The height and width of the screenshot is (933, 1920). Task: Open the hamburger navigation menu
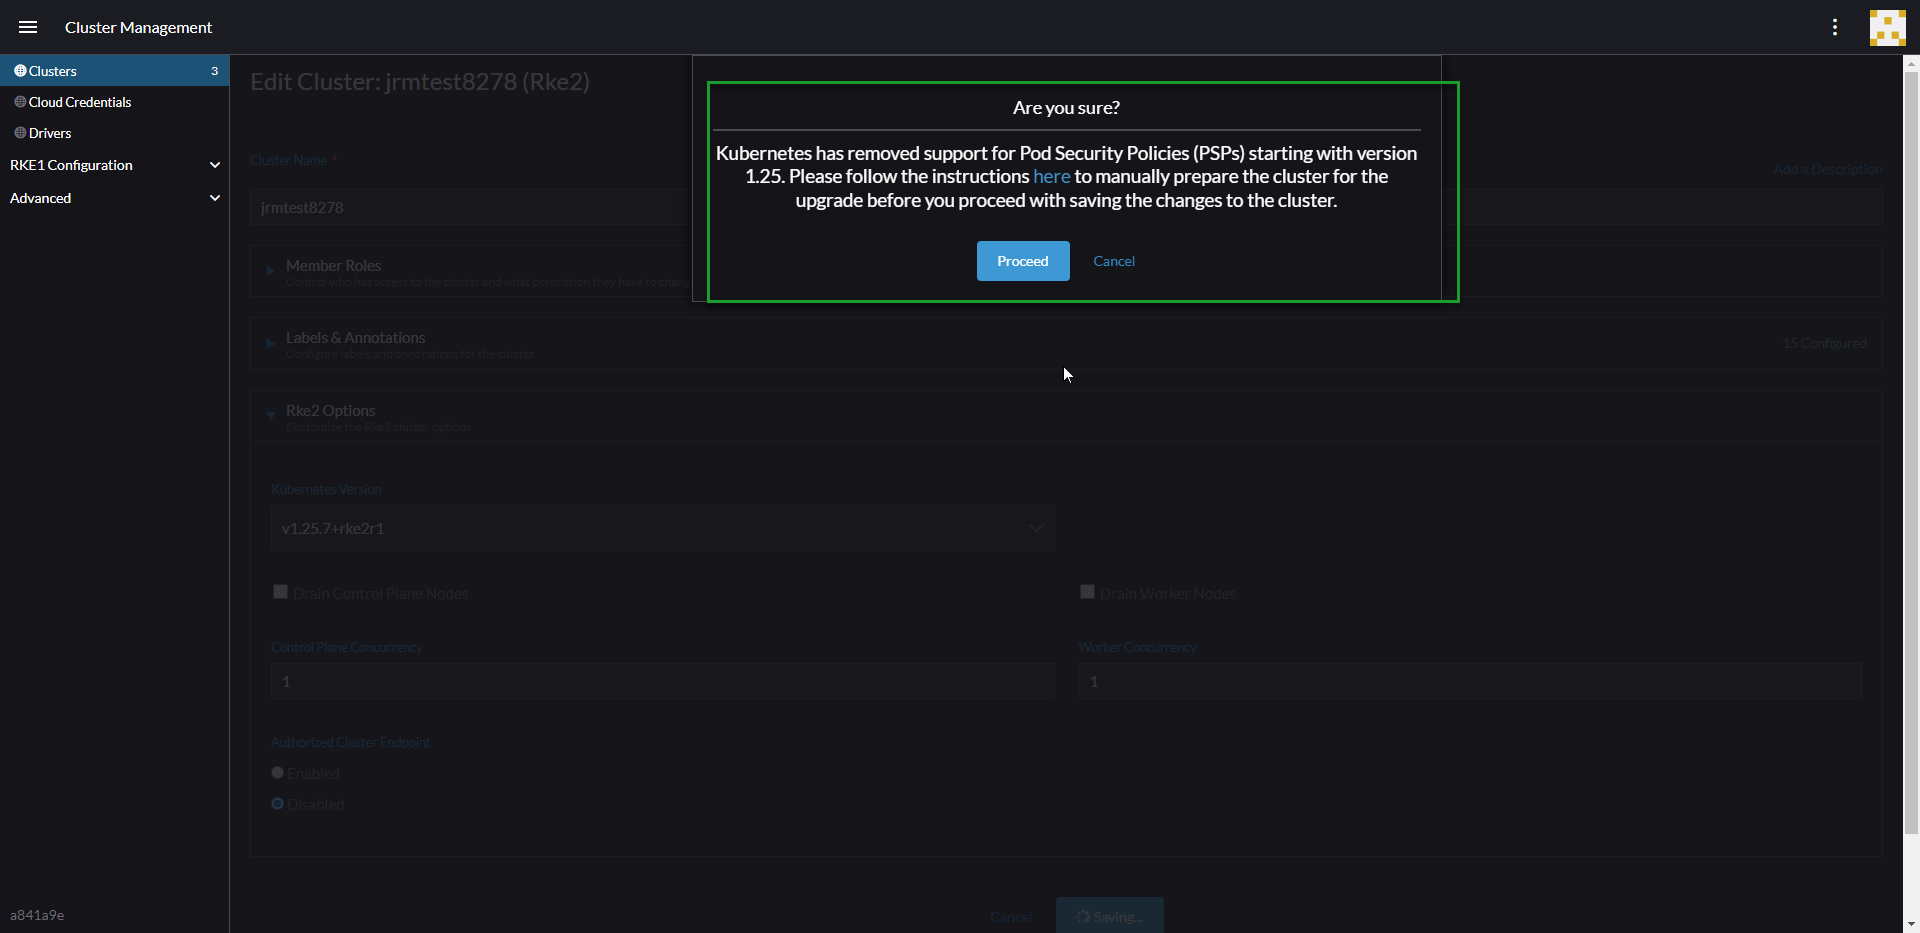tap(27, 27)
